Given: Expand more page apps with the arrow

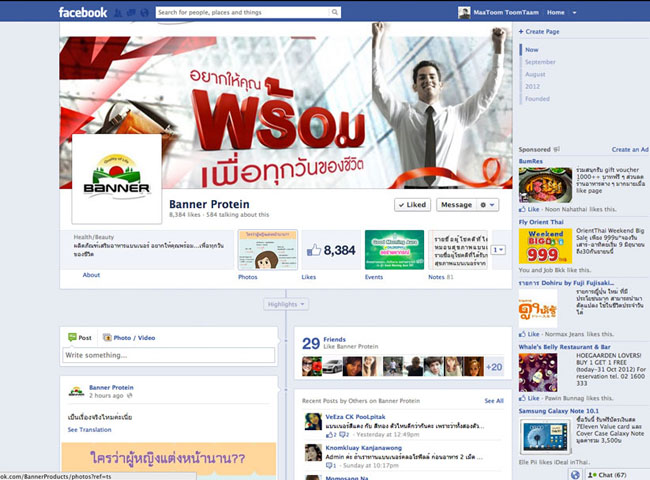Looking at the screenshot, I should [499, 250].
